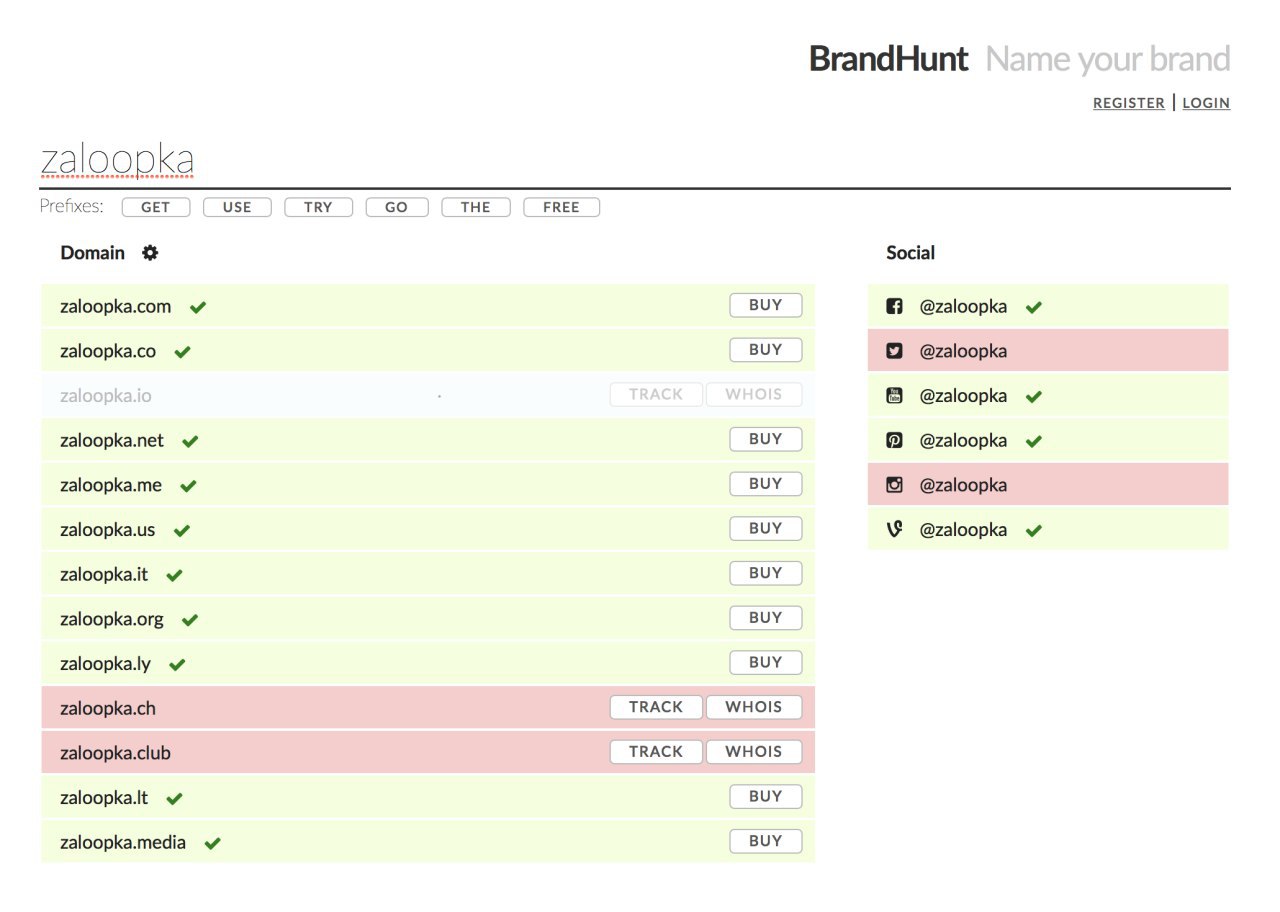Select the zaloopka.com domain text
The height and width of the screenshot is (912, 1280).
coord(116,306)
